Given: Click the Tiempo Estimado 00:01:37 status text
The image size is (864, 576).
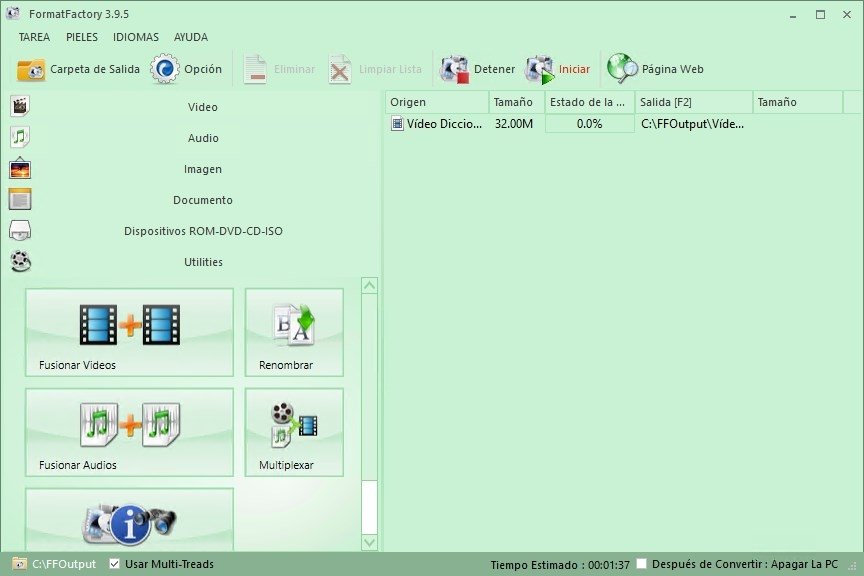Looking at the screenshot, I should (x=560, y=565).
